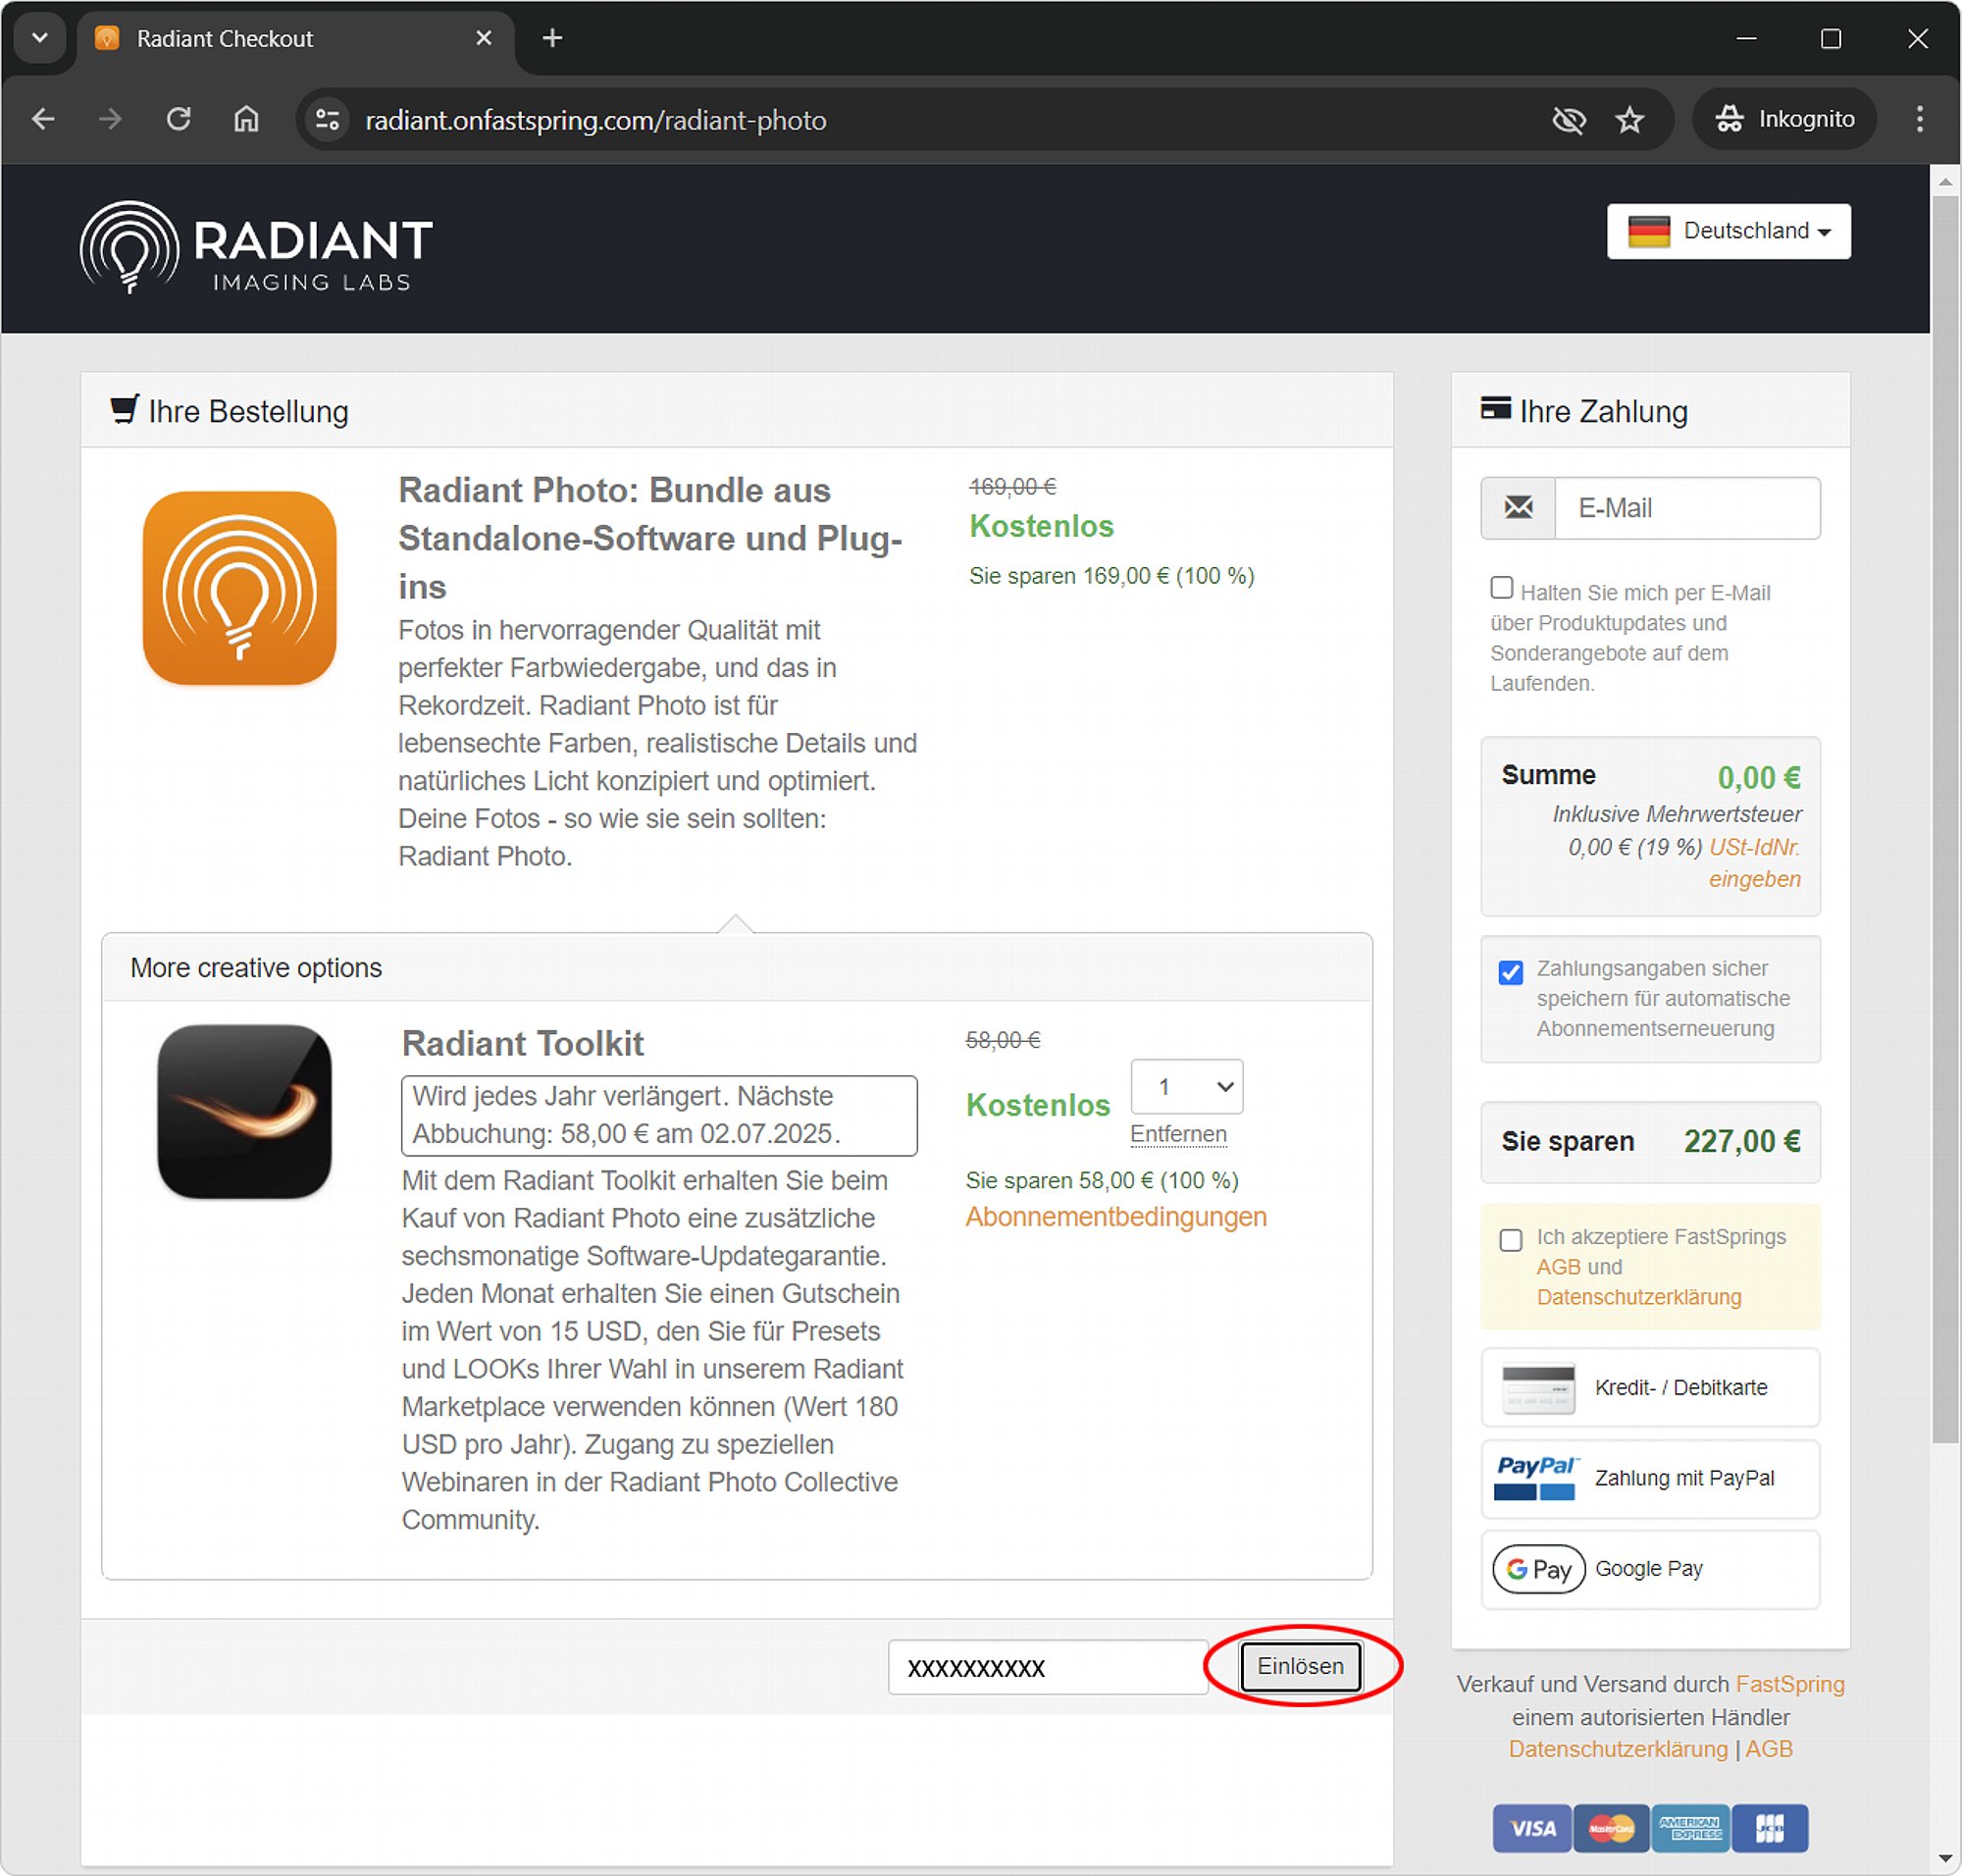Open site information icon in address bar
Image resolution: width=1962 pixels, height=1876 pixels.
[328, 120]
